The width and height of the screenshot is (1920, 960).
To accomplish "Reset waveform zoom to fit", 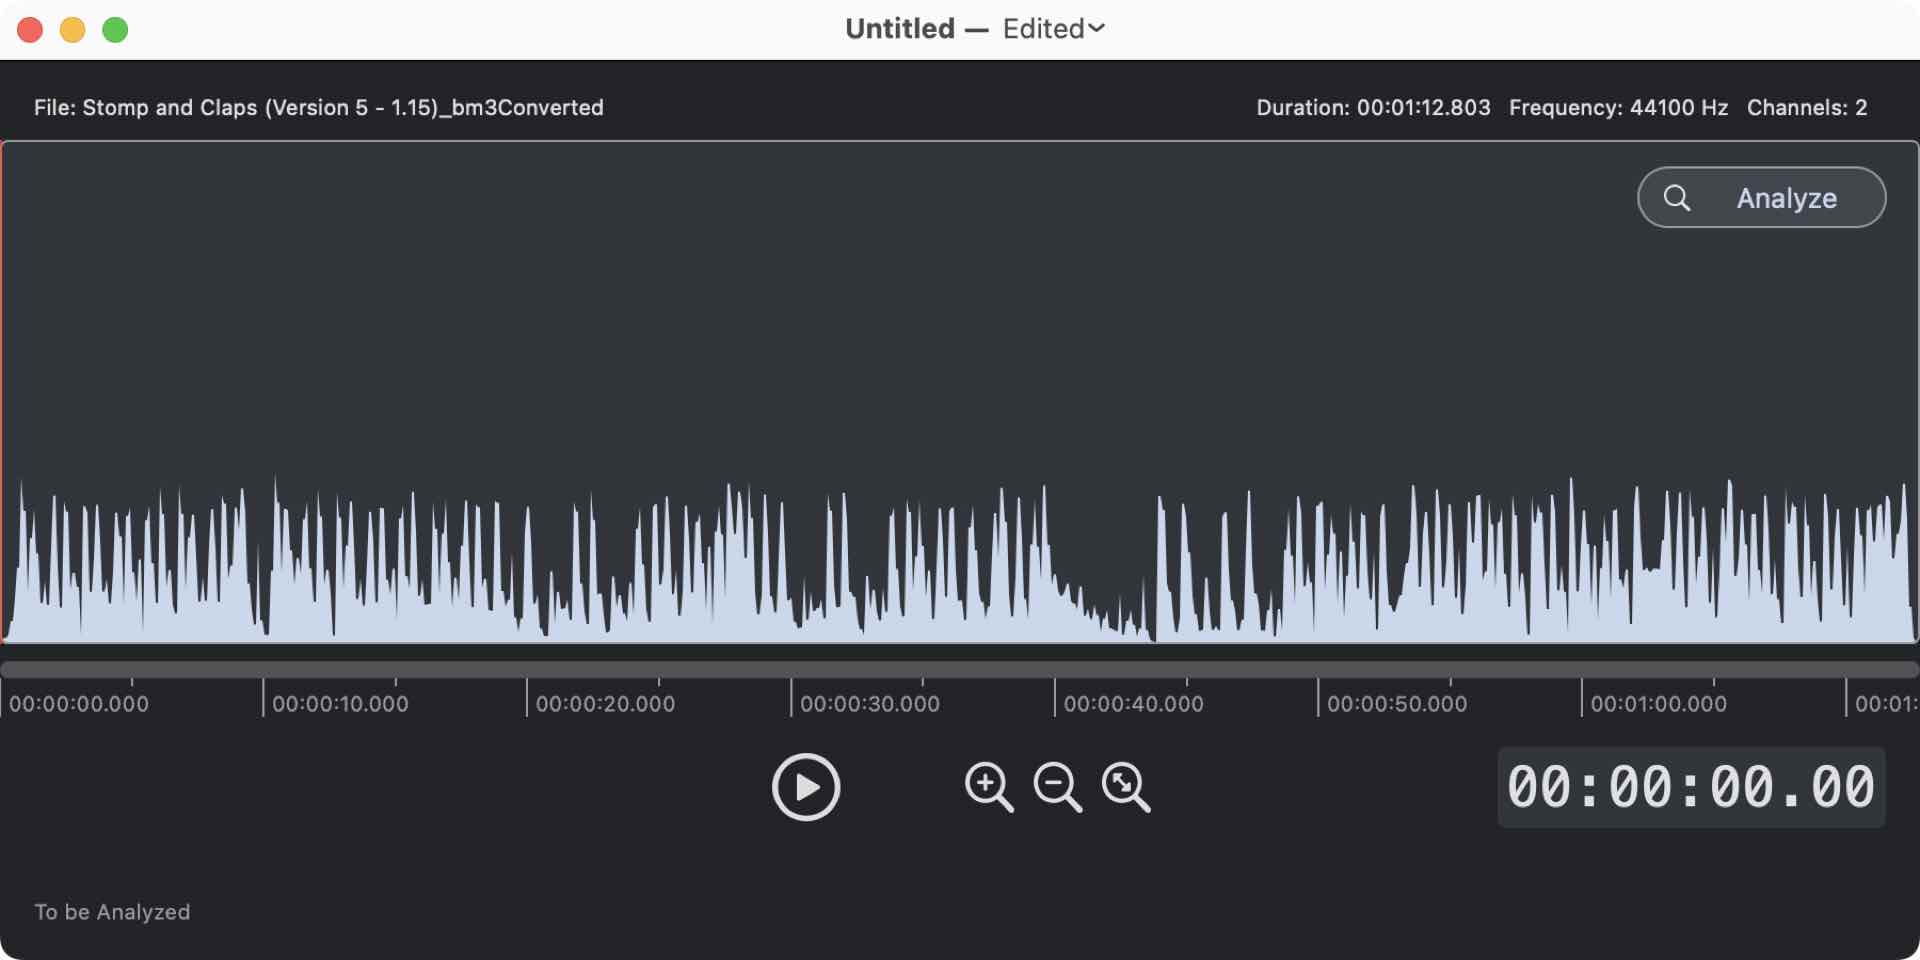I will [x=1126, y=787].
